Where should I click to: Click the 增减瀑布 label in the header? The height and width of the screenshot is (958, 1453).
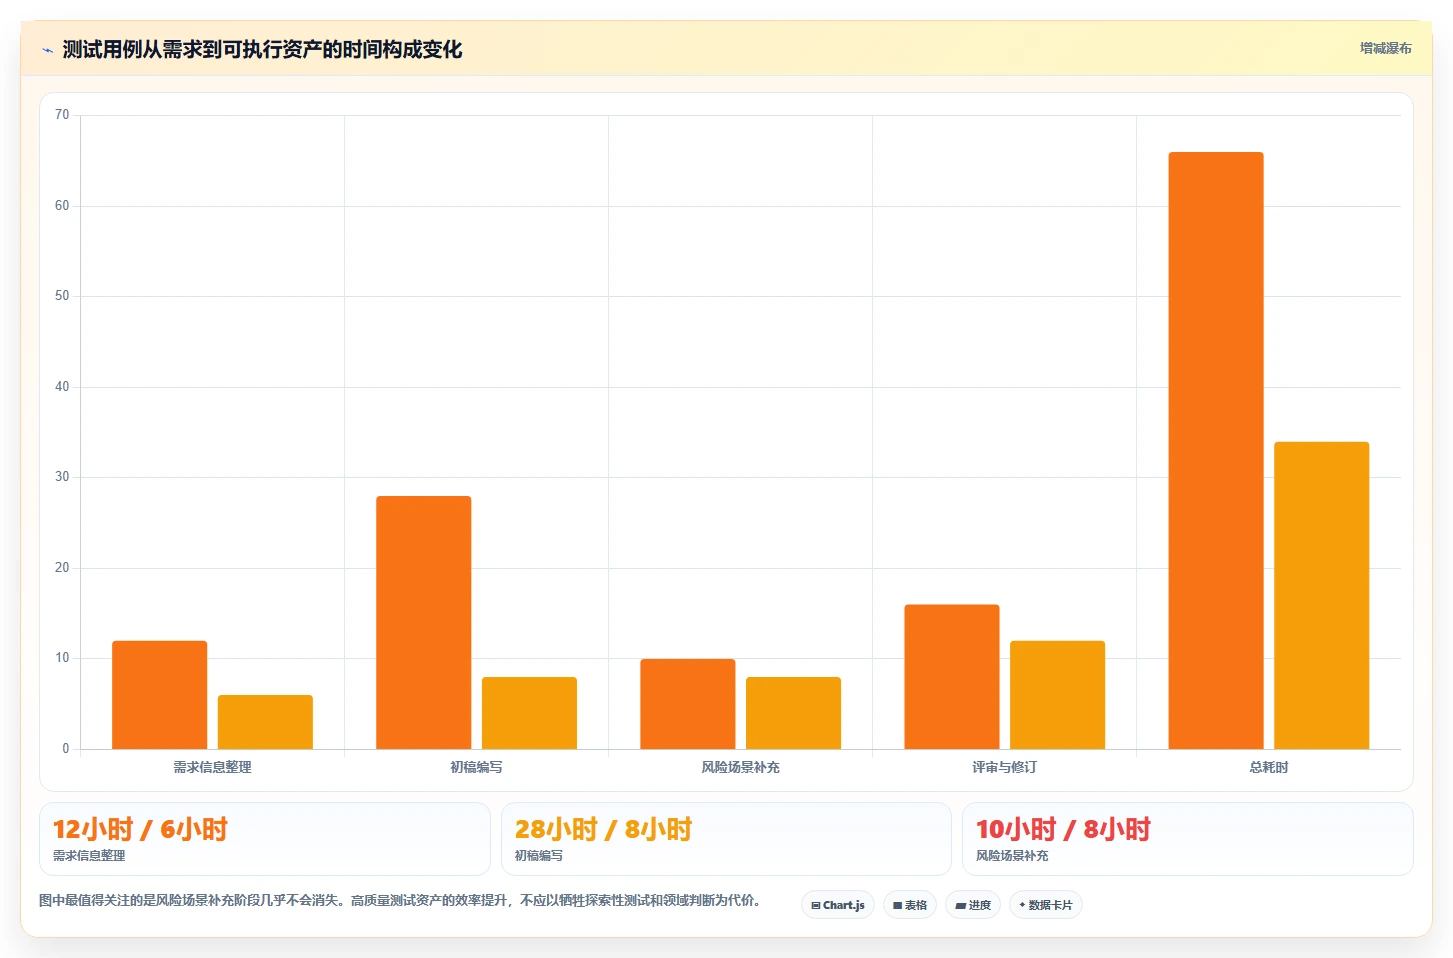coord(1385,48)
